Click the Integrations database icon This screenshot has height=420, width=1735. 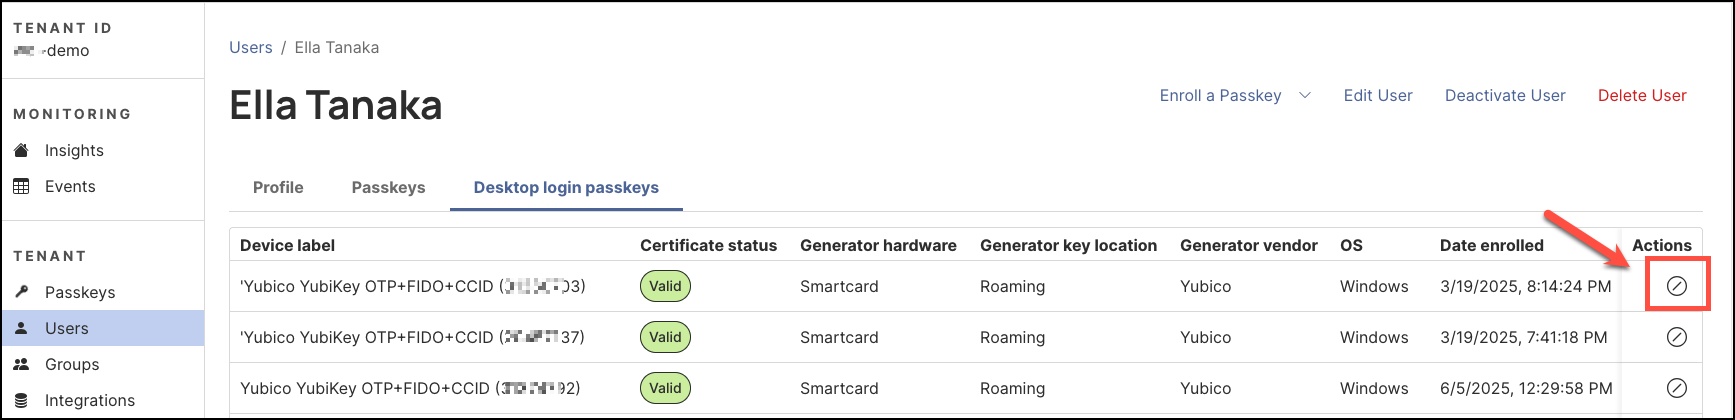[21, 400]
